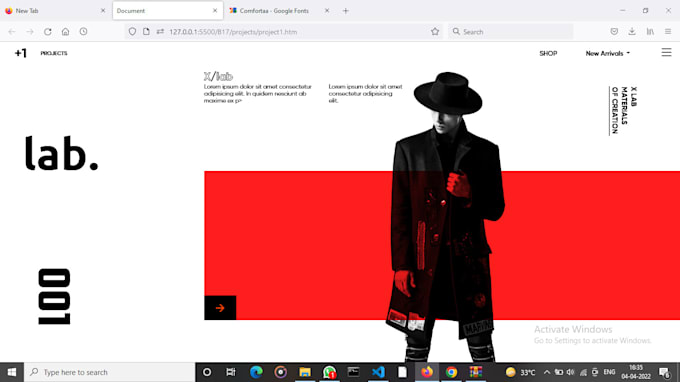Image resolution: width=680 pixels, height=382 pixels.
Task: Click the Firefox Search box
Action: click(510, 32)
